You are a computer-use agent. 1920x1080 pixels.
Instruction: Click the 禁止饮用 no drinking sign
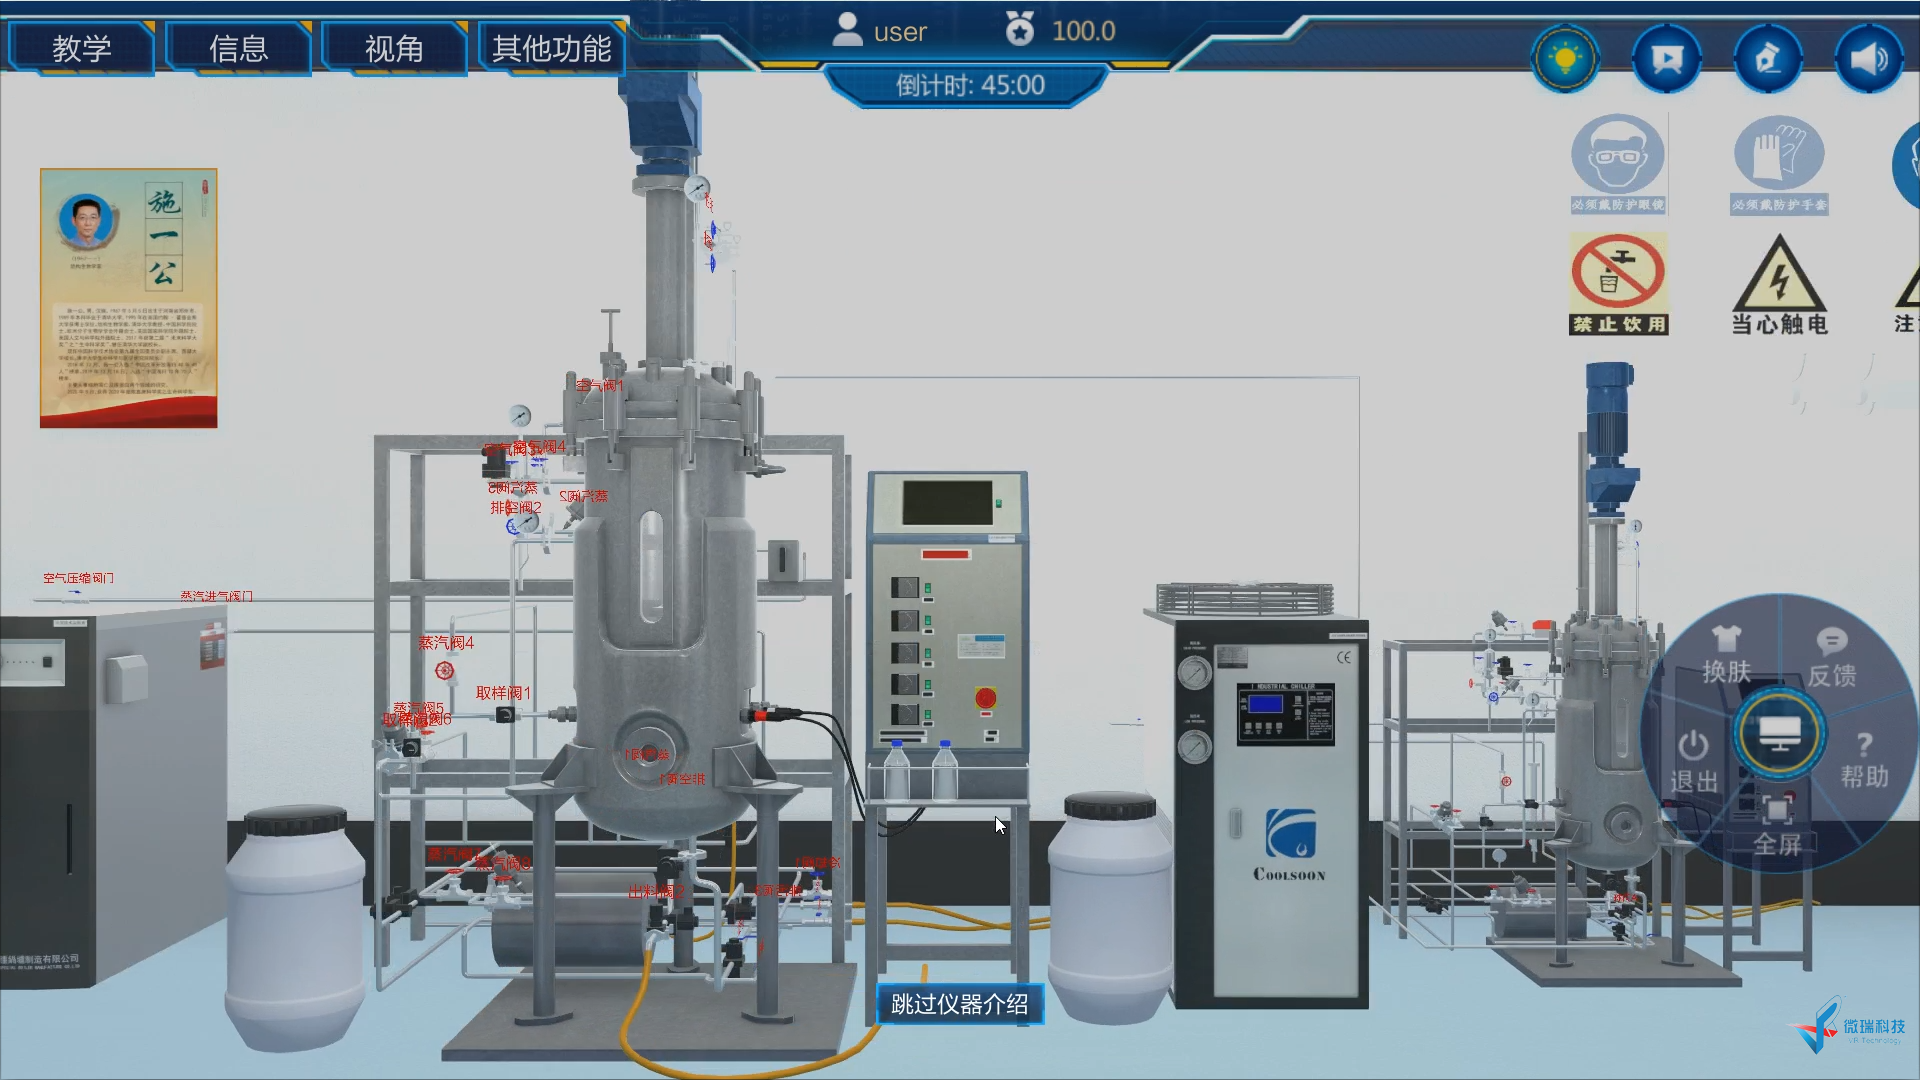point(1618,284)
